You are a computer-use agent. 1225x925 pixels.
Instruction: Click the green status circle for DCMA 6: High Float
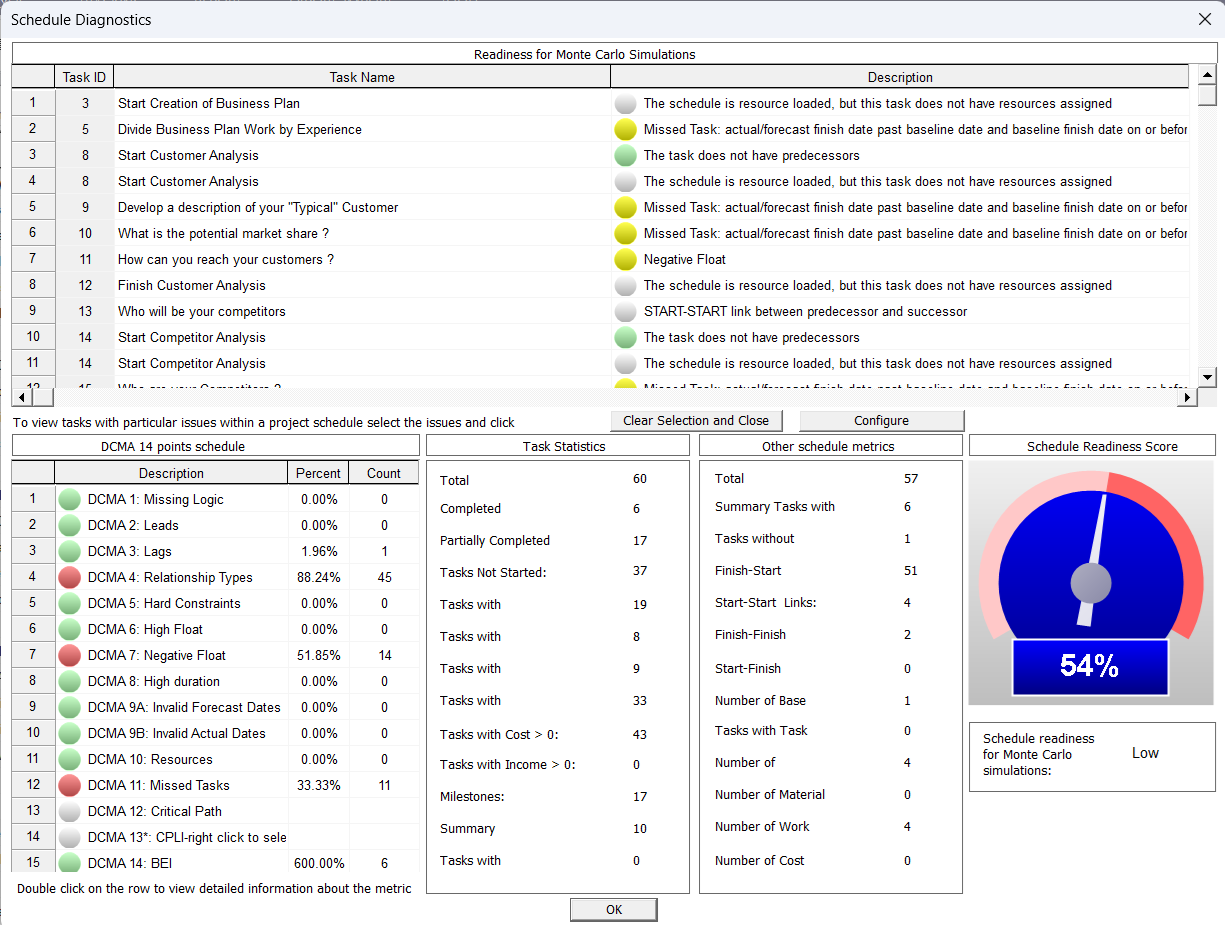(x=69, y=629)
